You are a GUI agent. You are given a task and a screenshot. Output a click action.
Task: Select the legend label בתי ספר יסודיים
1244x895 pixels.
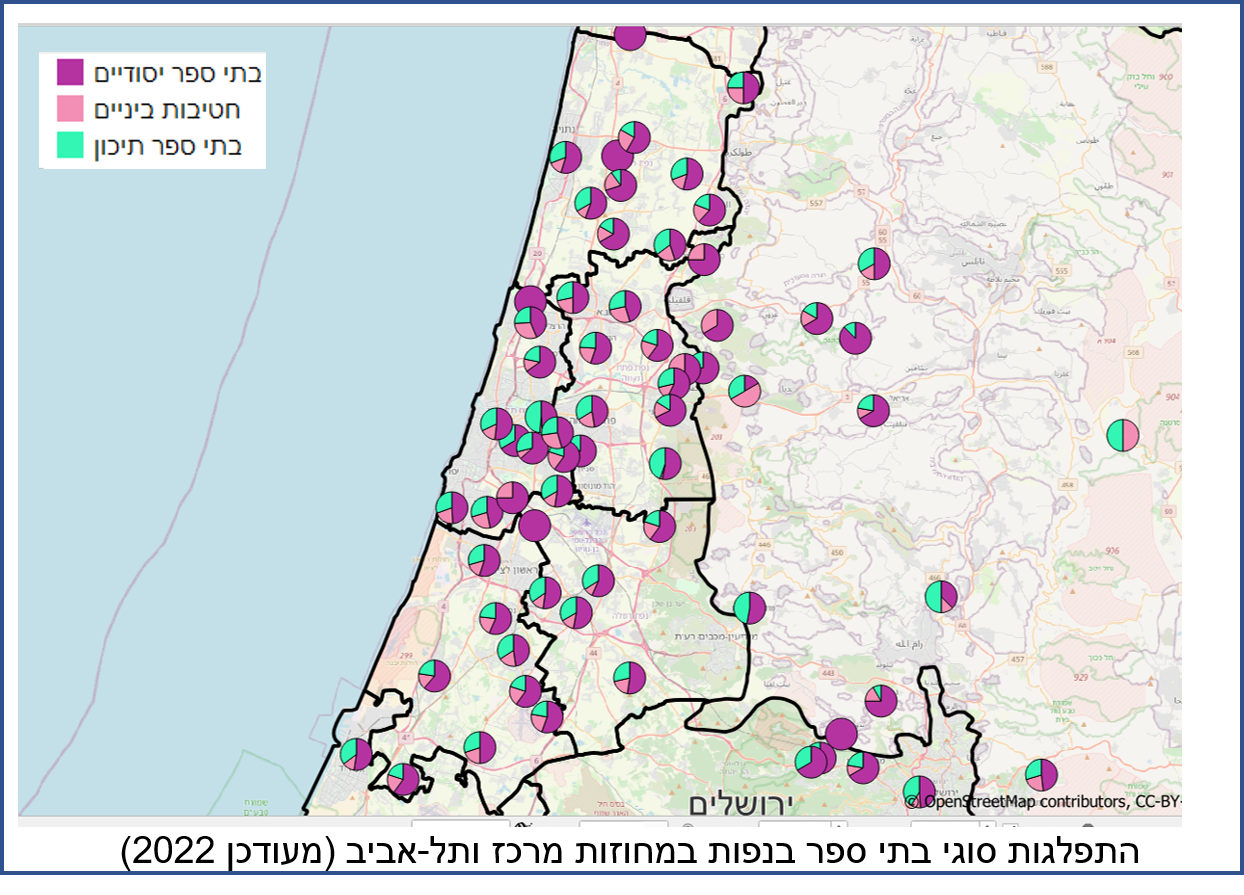pos(178,73)
